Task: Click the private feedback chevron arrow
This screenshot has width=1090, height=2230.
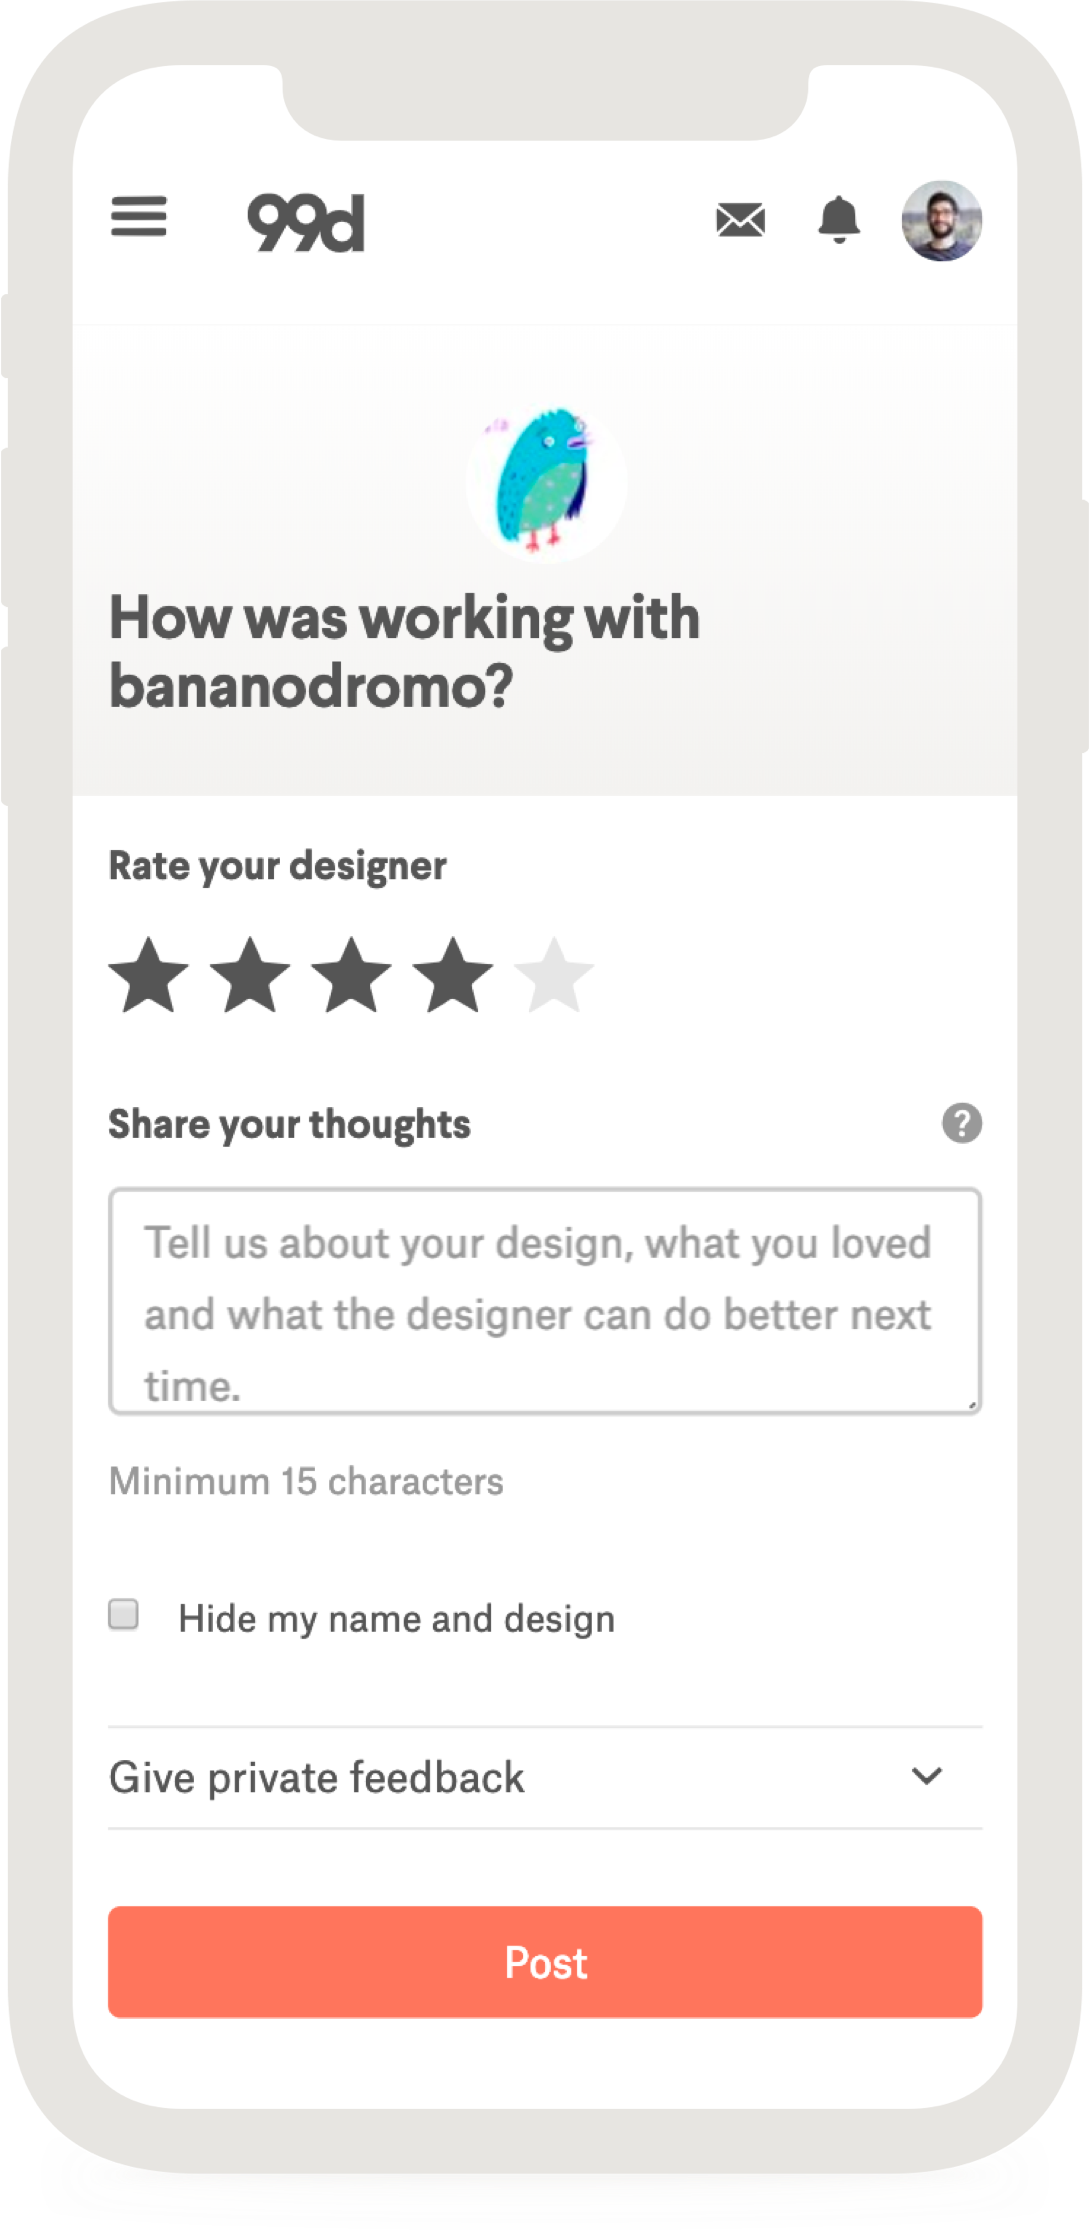Action: point(927,1777)
